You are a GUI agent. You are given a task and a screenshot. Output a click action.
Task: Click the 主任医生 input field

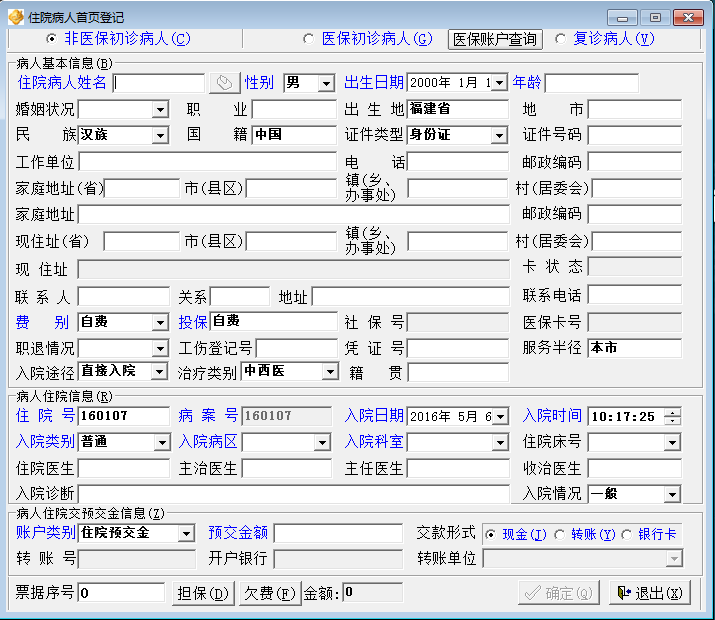458,469
